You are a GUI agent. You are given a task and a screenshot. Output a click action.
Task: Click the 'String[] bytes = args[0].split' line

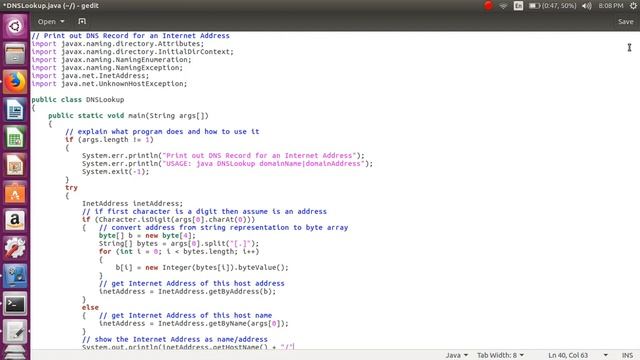coord(179,244)
